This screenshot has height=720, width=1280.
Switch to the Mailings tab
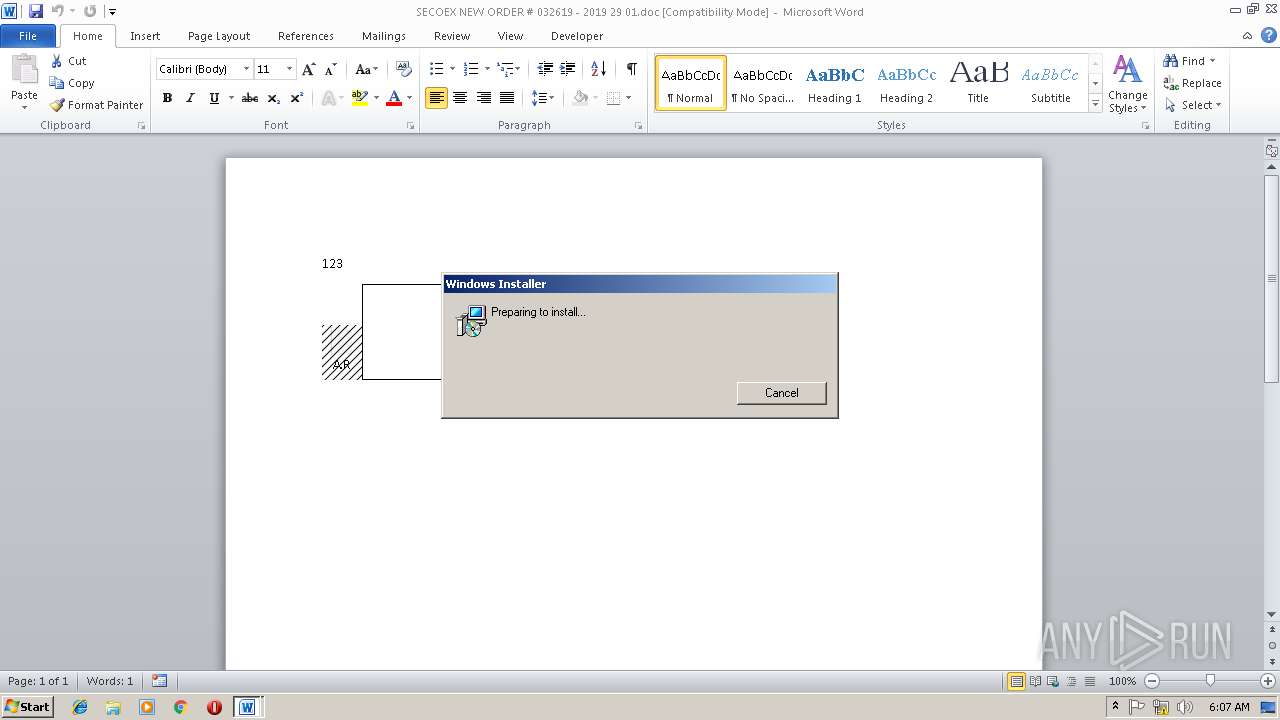click(x=384, y=35)
